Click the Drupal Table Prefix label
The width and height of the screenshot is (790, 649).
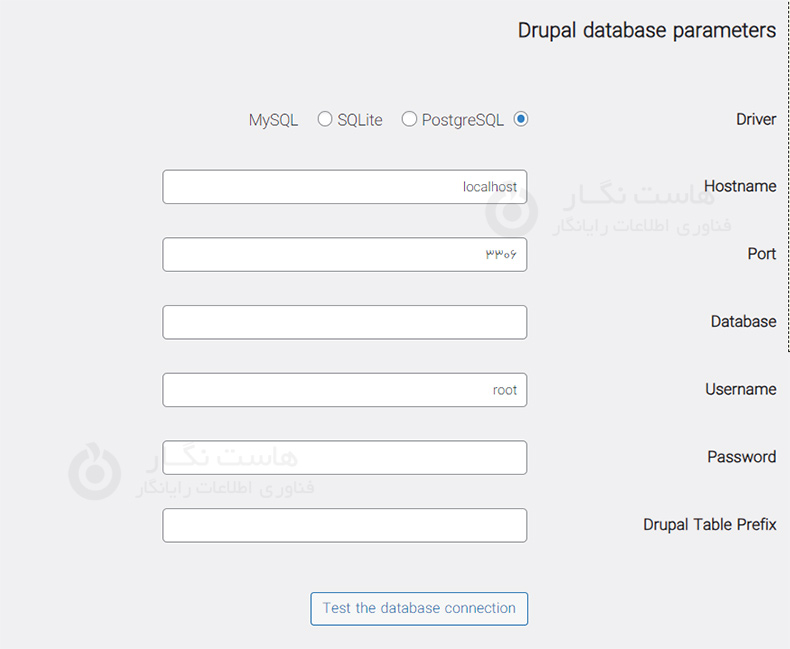[709, 524]
